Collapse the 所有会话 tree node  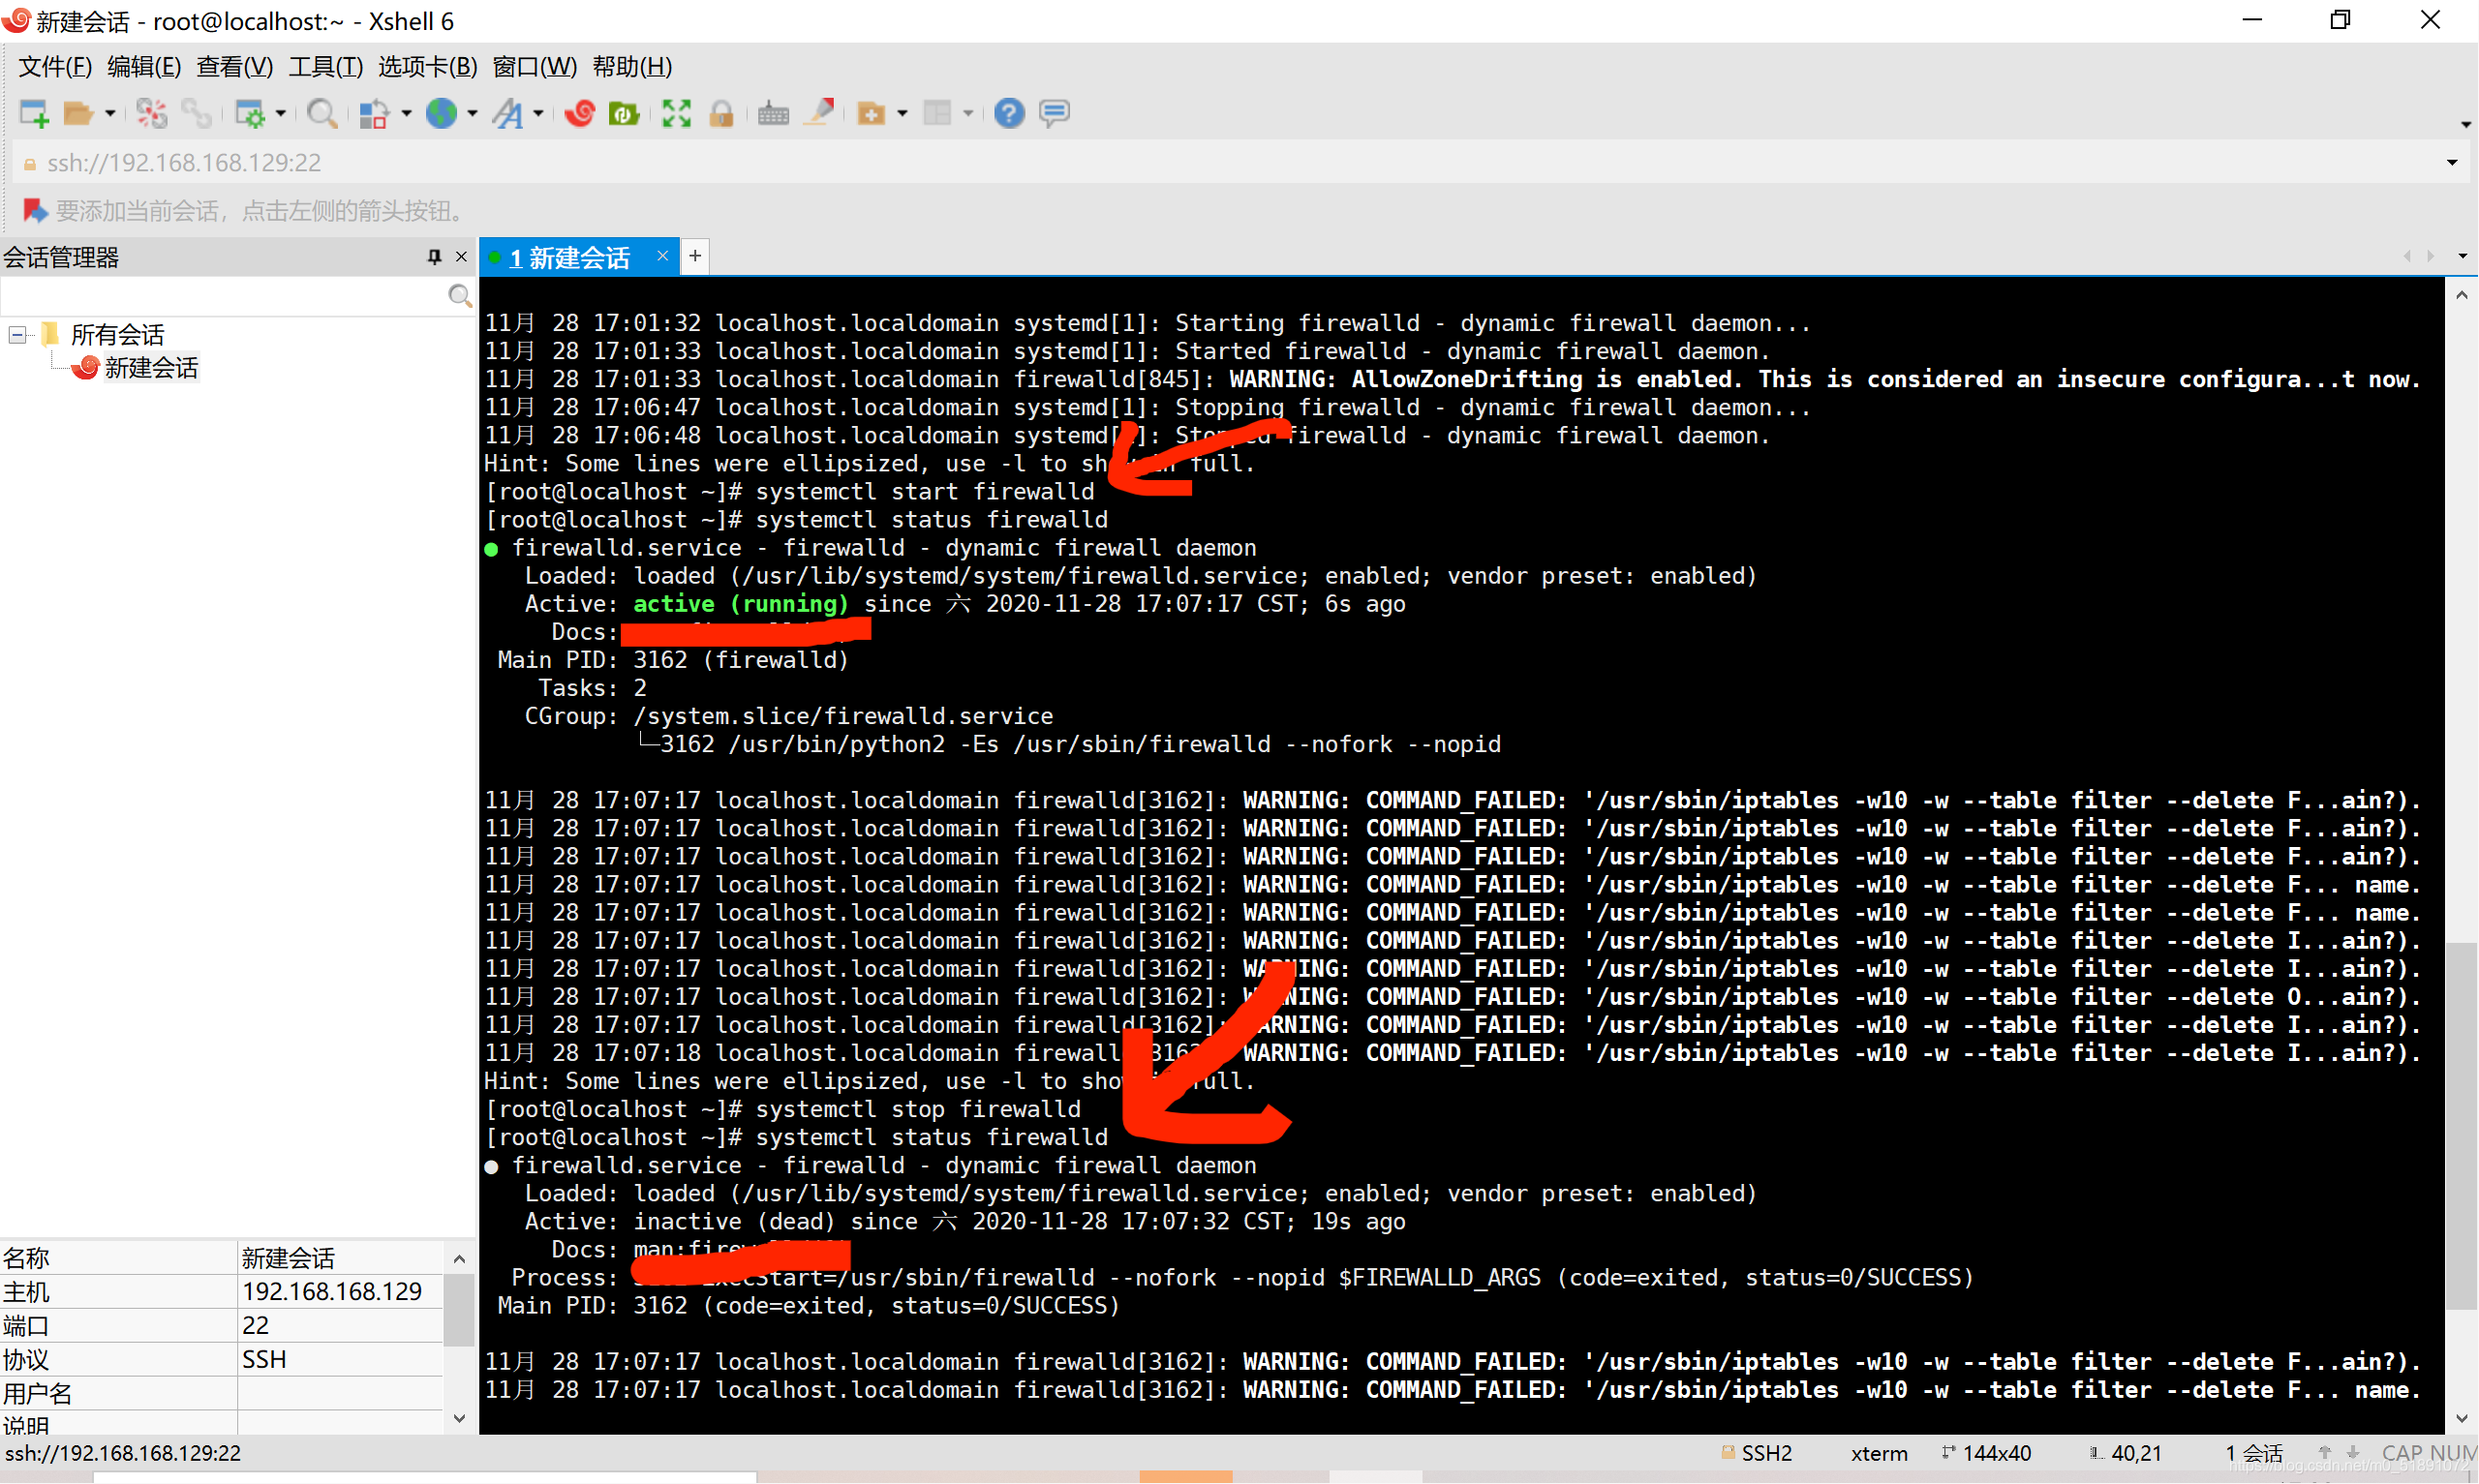(17, 334)
